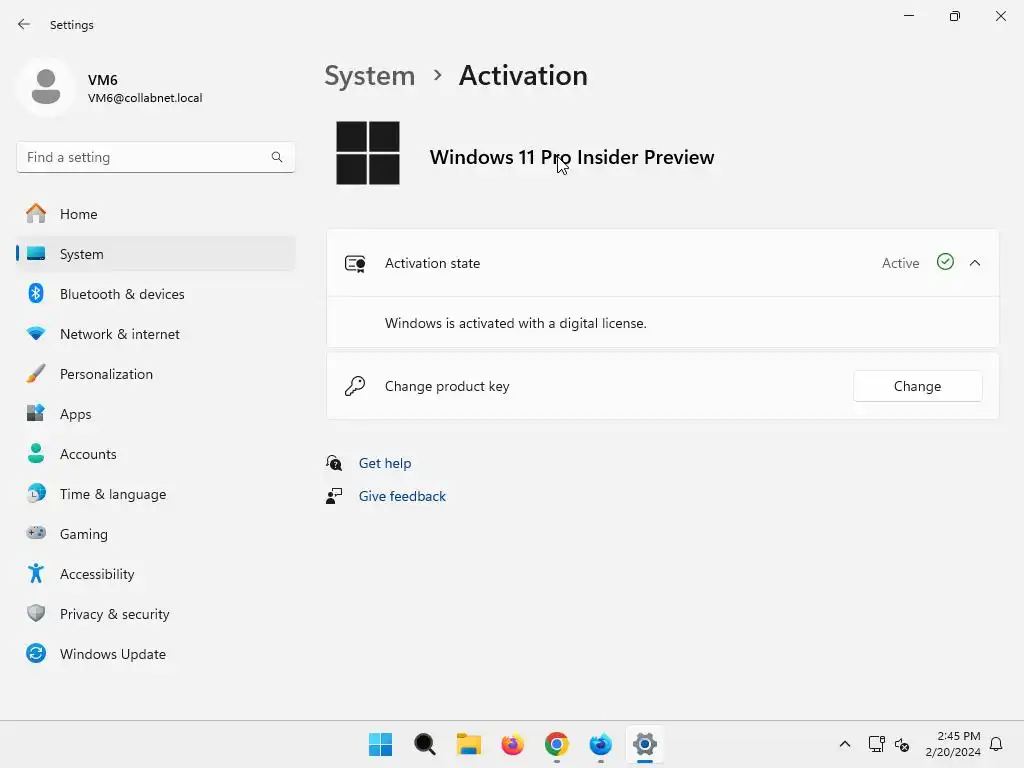1024x768 pixels.
Task: Open Accessibility settings
Action: tap(155, 574)
